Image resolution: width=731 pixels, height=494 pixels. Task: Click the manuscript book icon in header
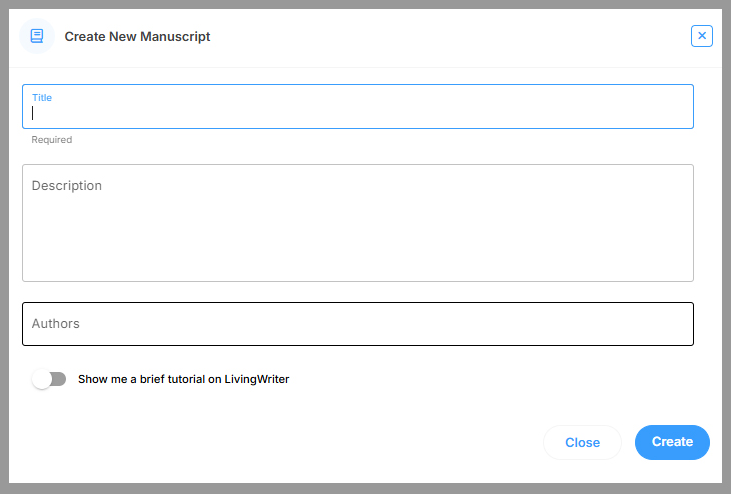(x=37, y=36)
